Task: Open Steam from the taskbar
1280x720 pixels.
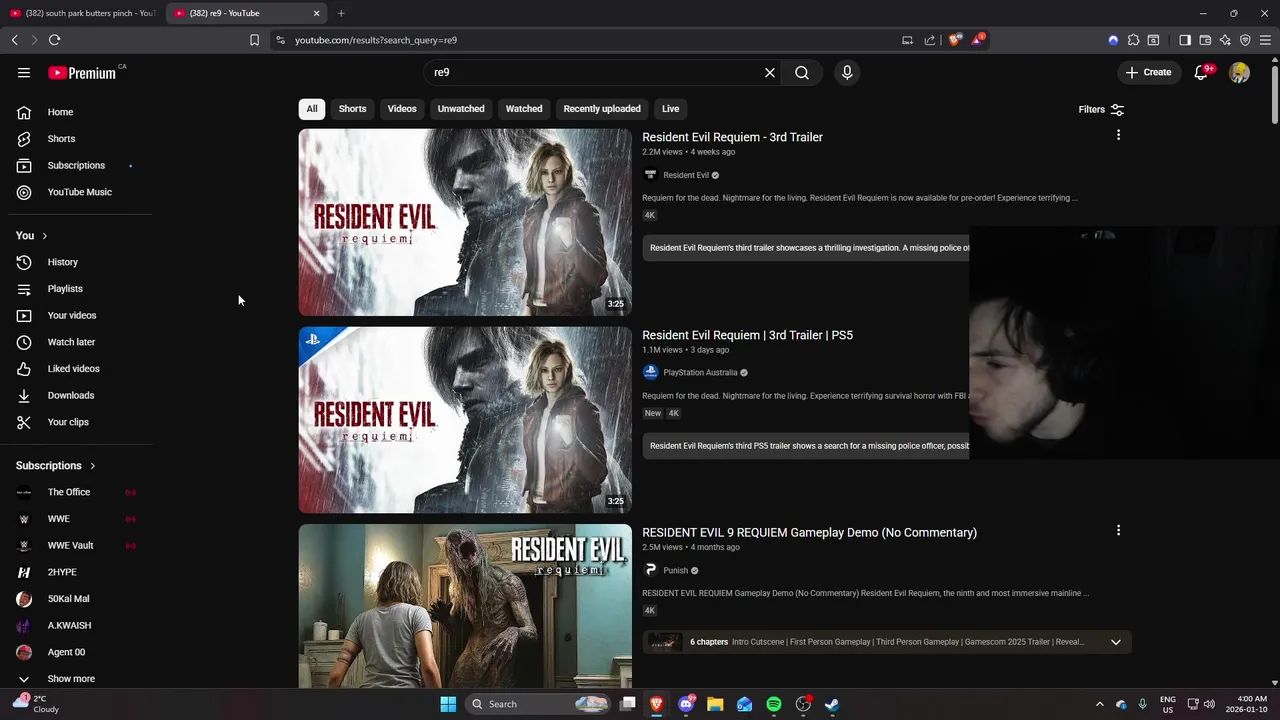Action: (832, 704)
